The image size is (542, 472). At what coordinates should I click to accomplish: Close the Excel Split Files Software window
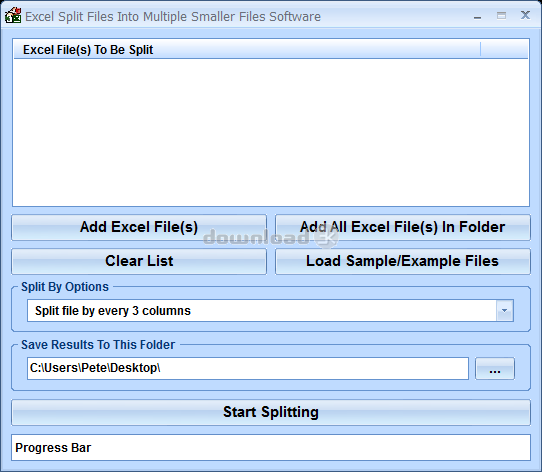[x=525, y=15]
